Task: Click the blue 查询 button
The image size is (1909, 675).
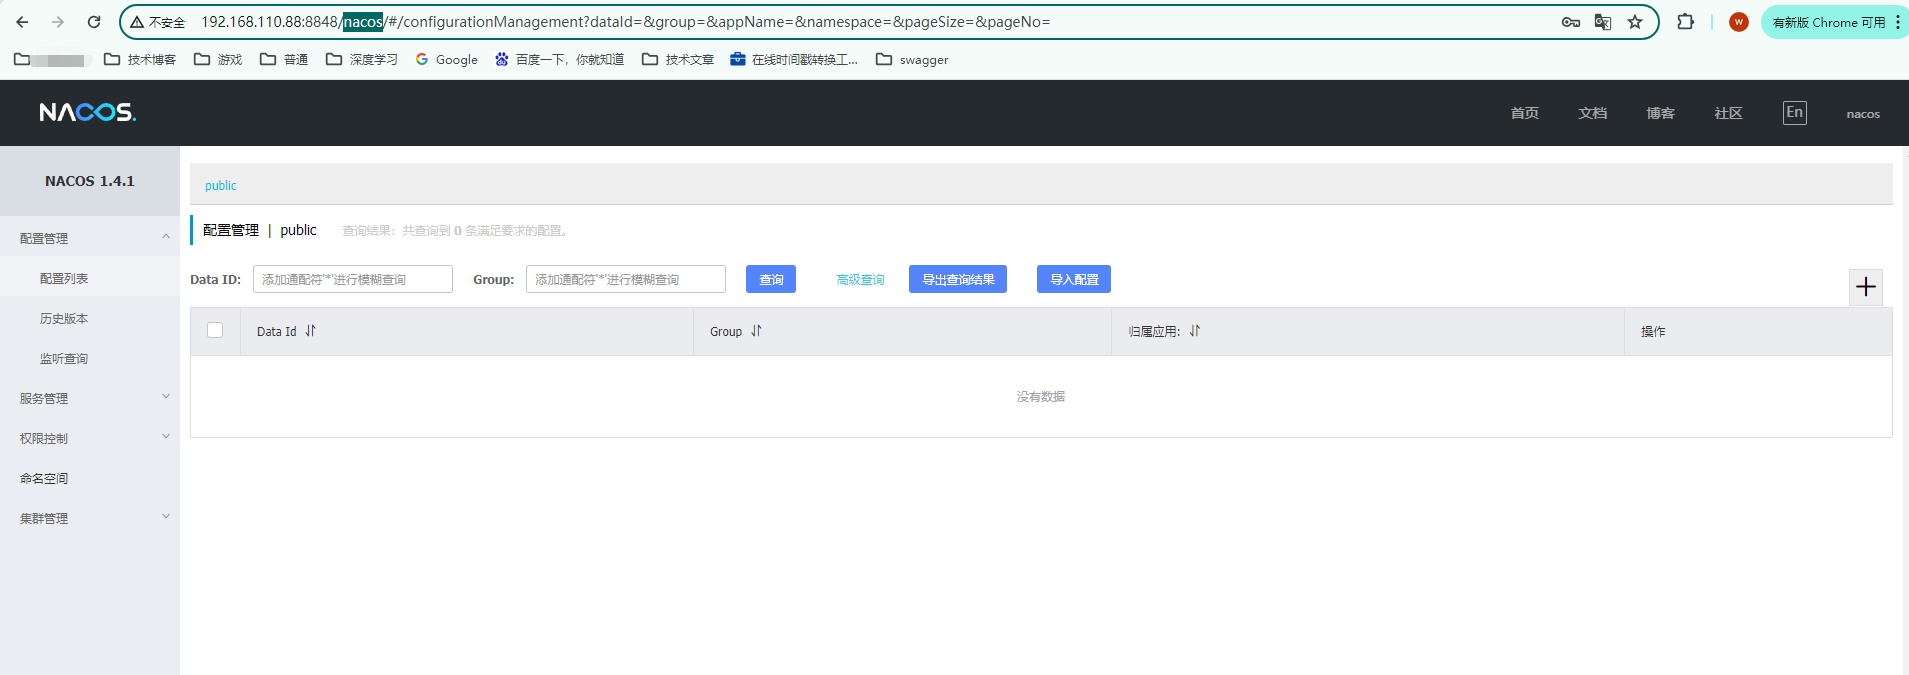Action: (771, 279)
